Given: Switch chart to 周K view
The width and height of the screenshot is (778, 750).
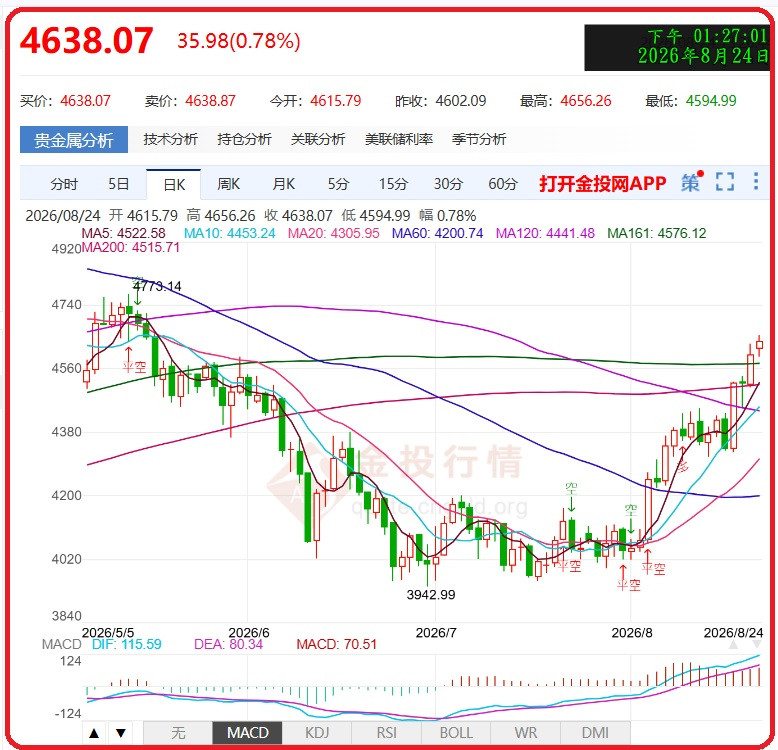Looking at the screenshot, I should (x=228, y=184).
